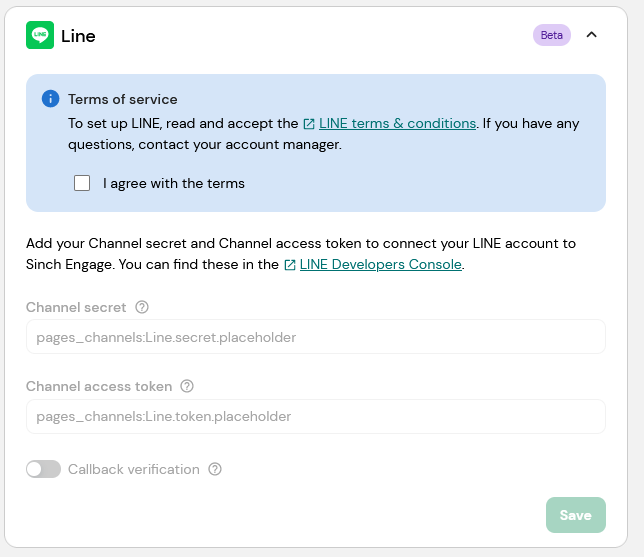
Task: Click external-link icon before LINE terms & conditions
Action: click(x=309, y=124)
